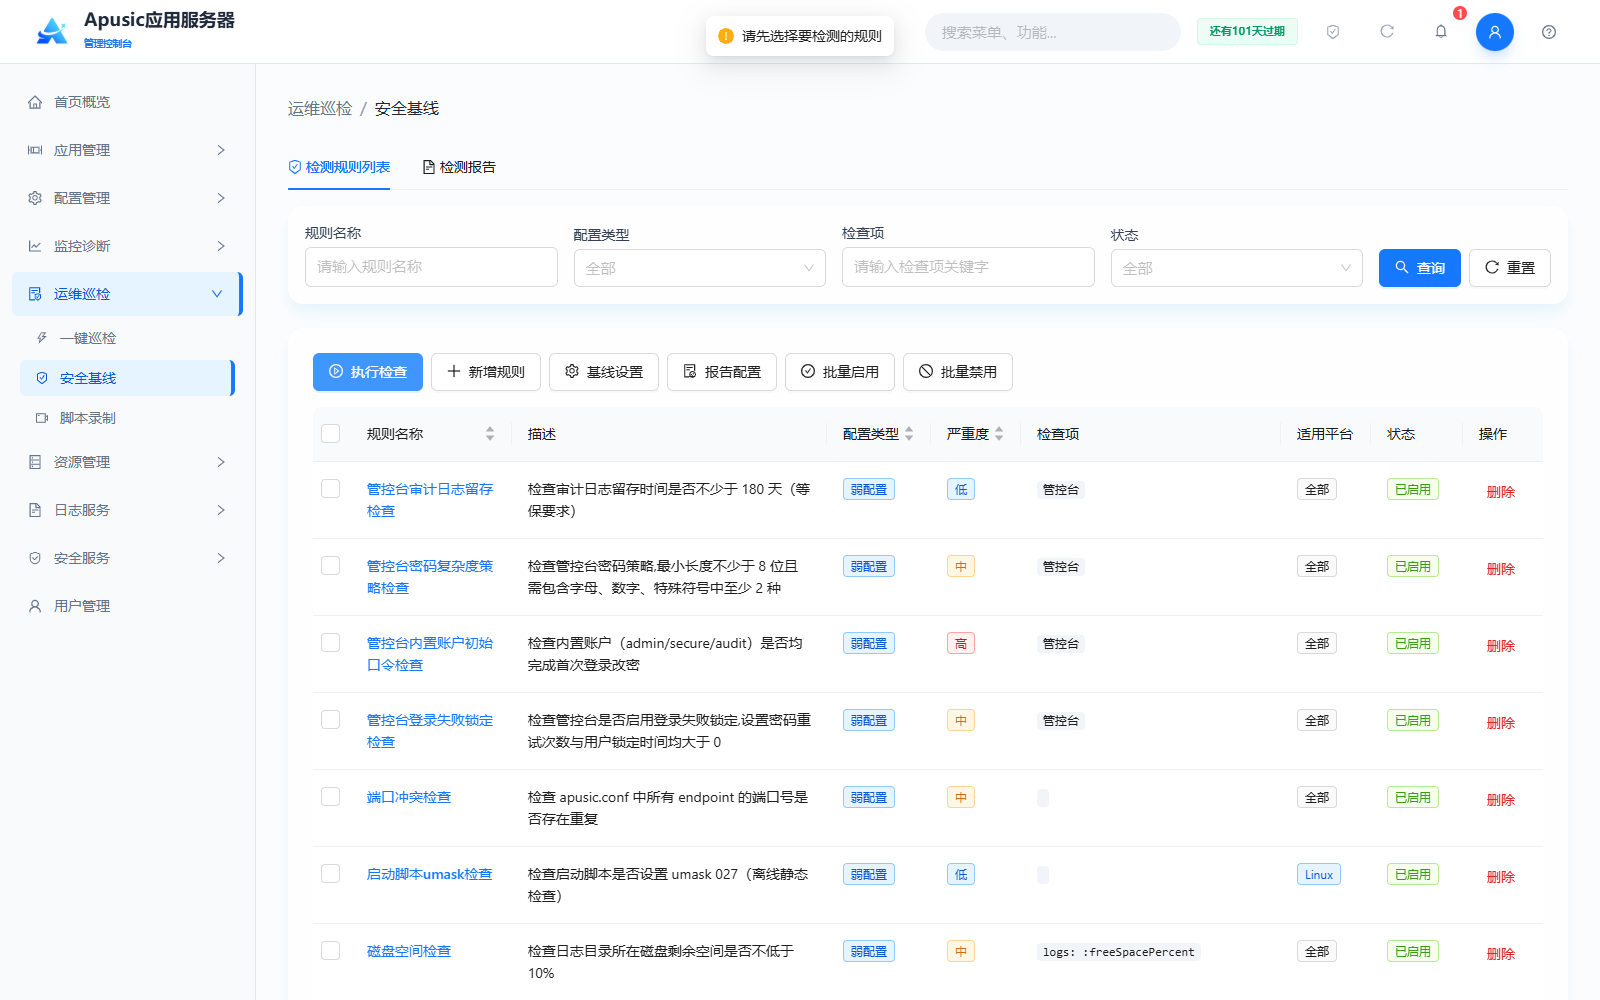Click the 查询 search button

coord(1420,268)
